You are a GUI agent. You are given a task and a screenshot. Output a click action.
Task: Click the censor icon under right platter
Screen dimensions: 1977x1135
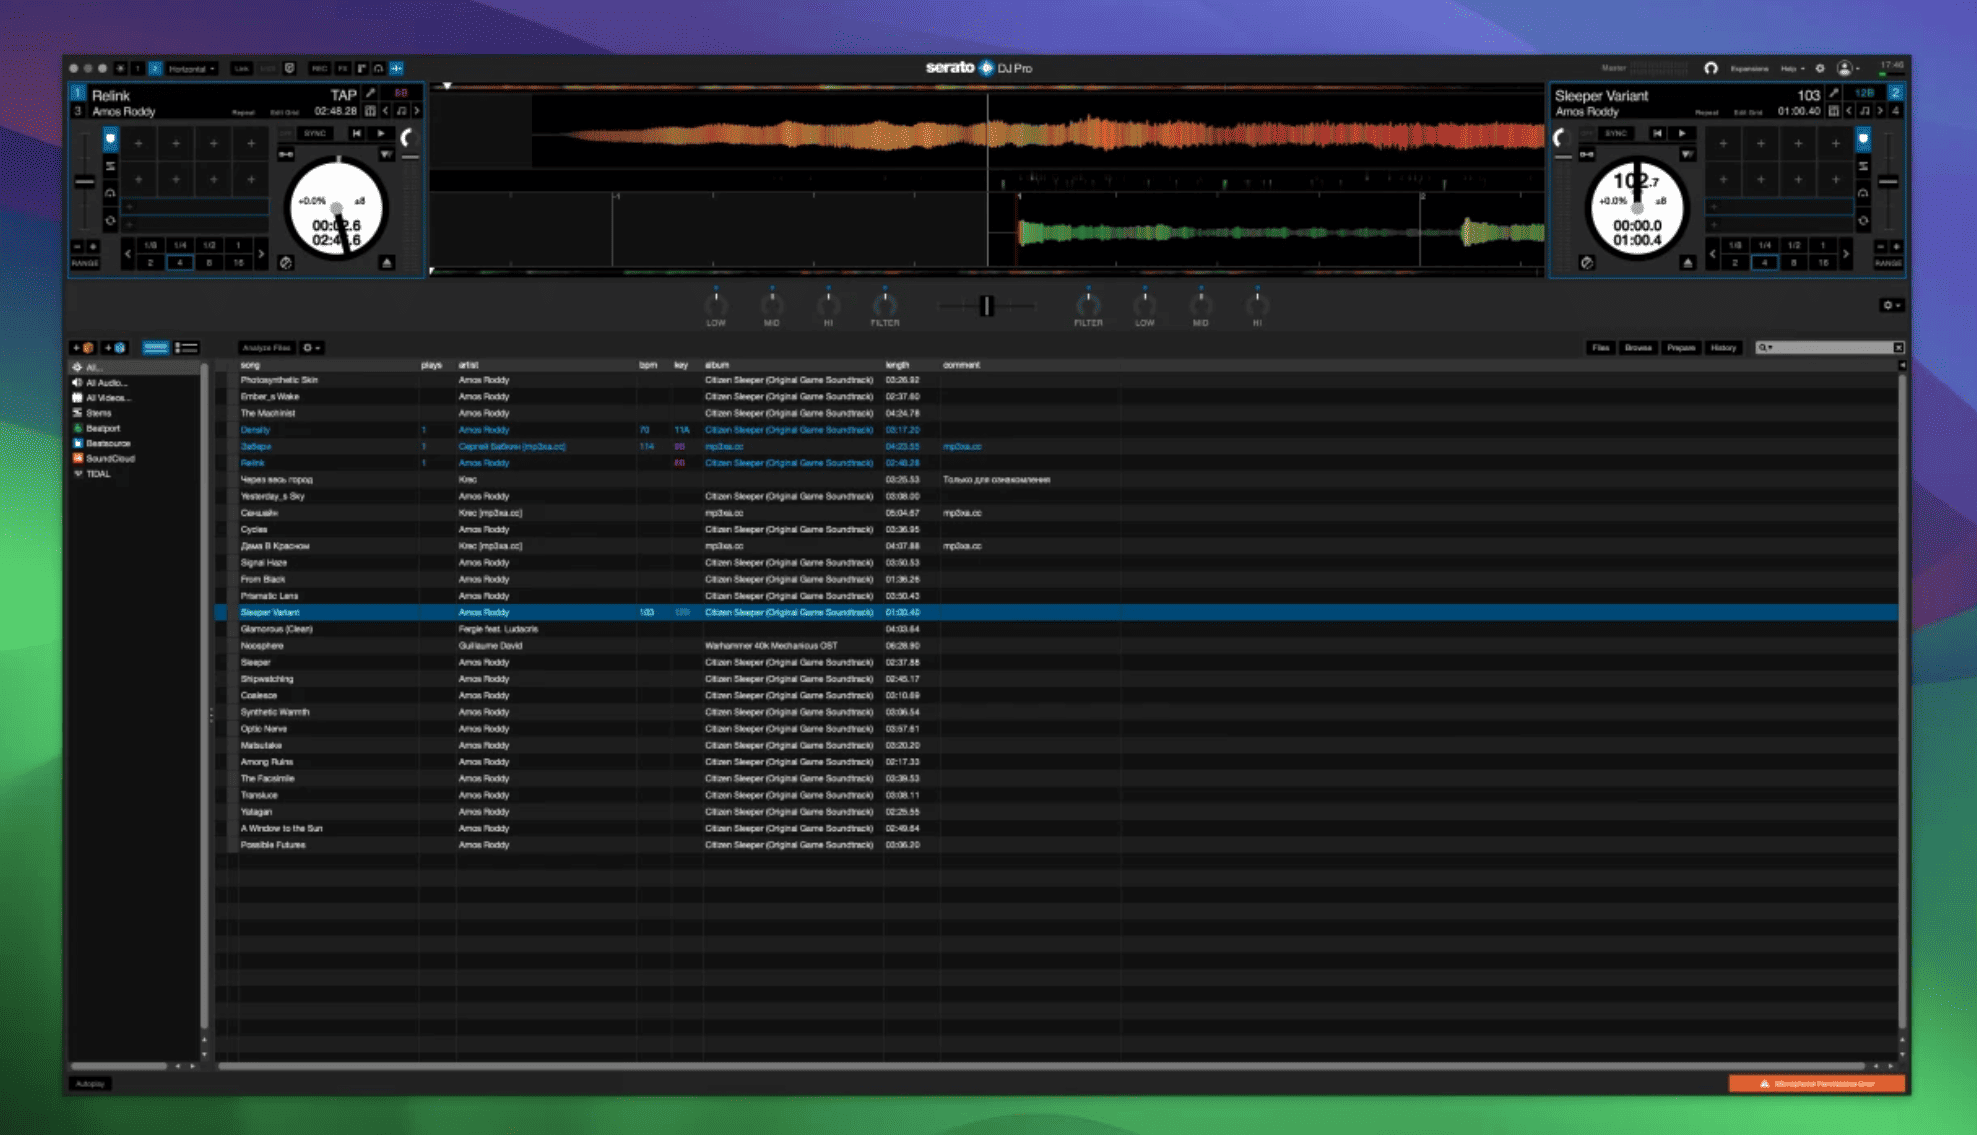click(x=1587, y=263)
